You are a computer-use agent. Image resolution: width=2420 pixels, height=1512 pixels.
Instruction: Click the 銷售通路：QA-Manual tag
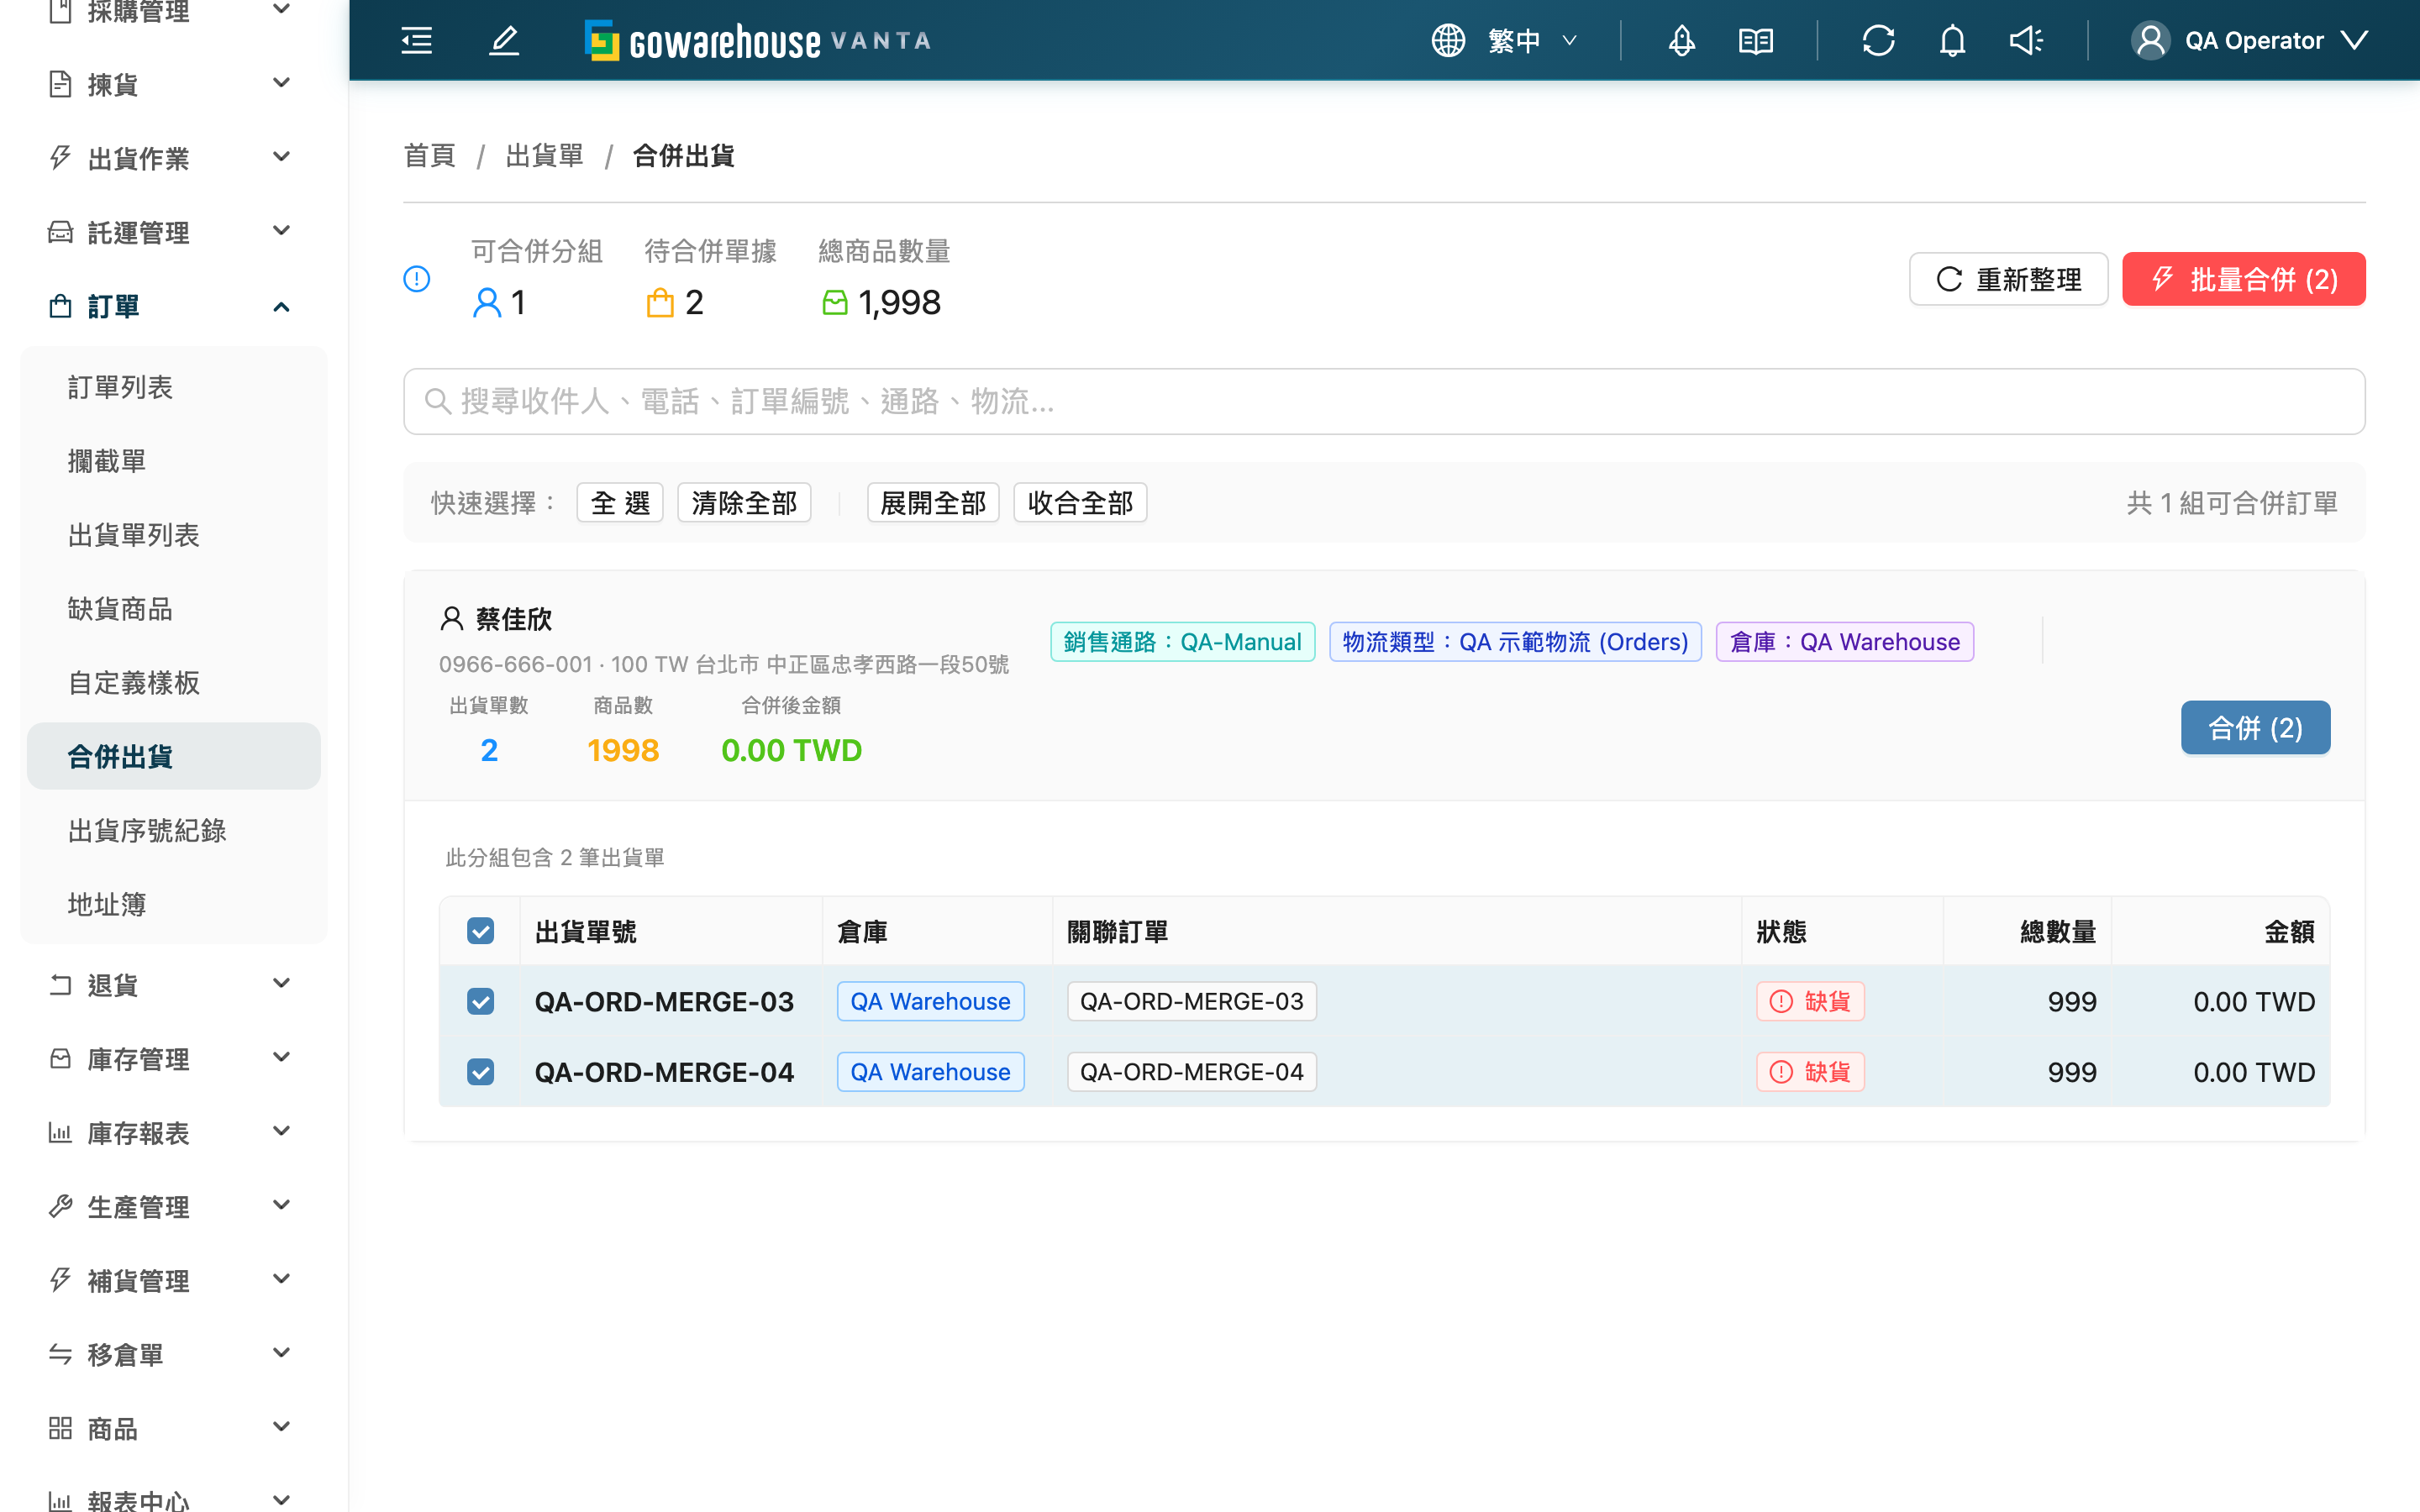click(1182, 642)
